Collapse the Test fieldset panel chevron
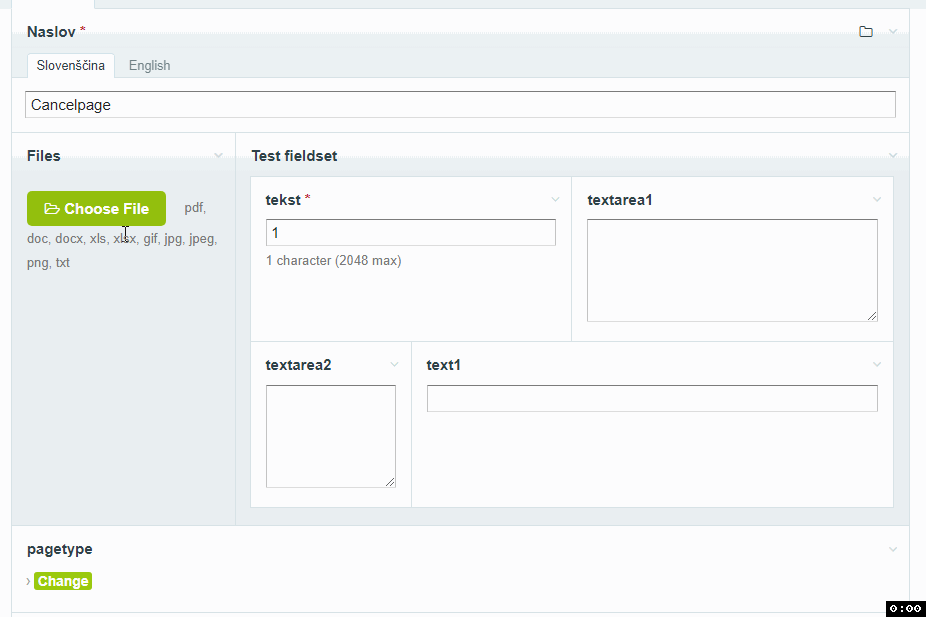This screenshot has width=926, height=617. click(x=892, y=156)
